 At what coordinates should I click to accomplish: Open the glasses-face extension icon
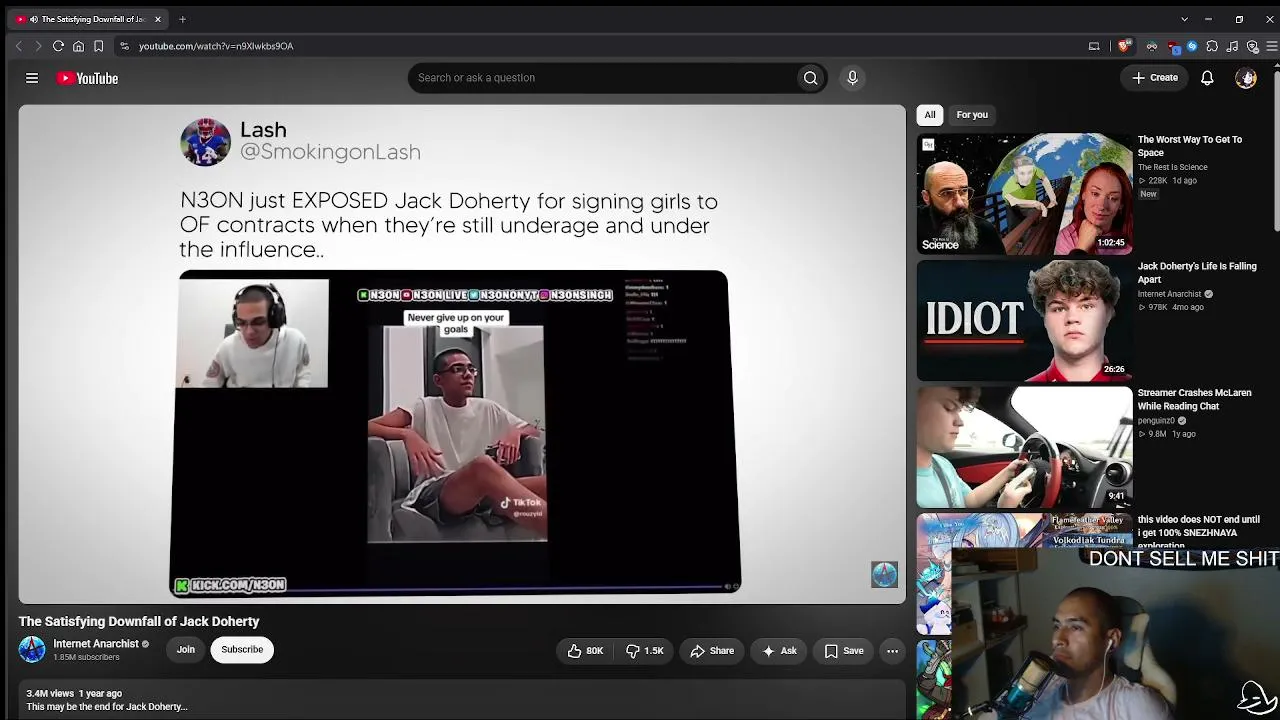point(1152,46)
